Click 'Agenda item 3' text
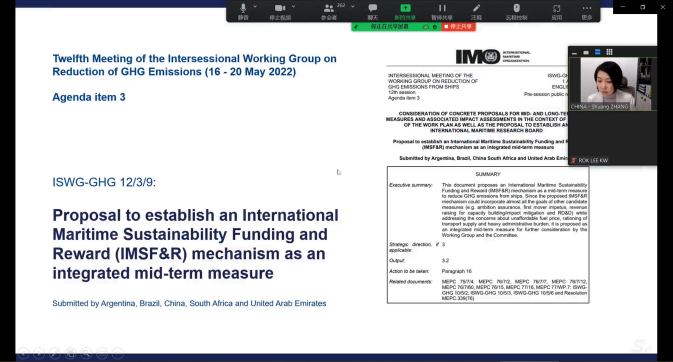673x362 pixels. pos(89,97)
